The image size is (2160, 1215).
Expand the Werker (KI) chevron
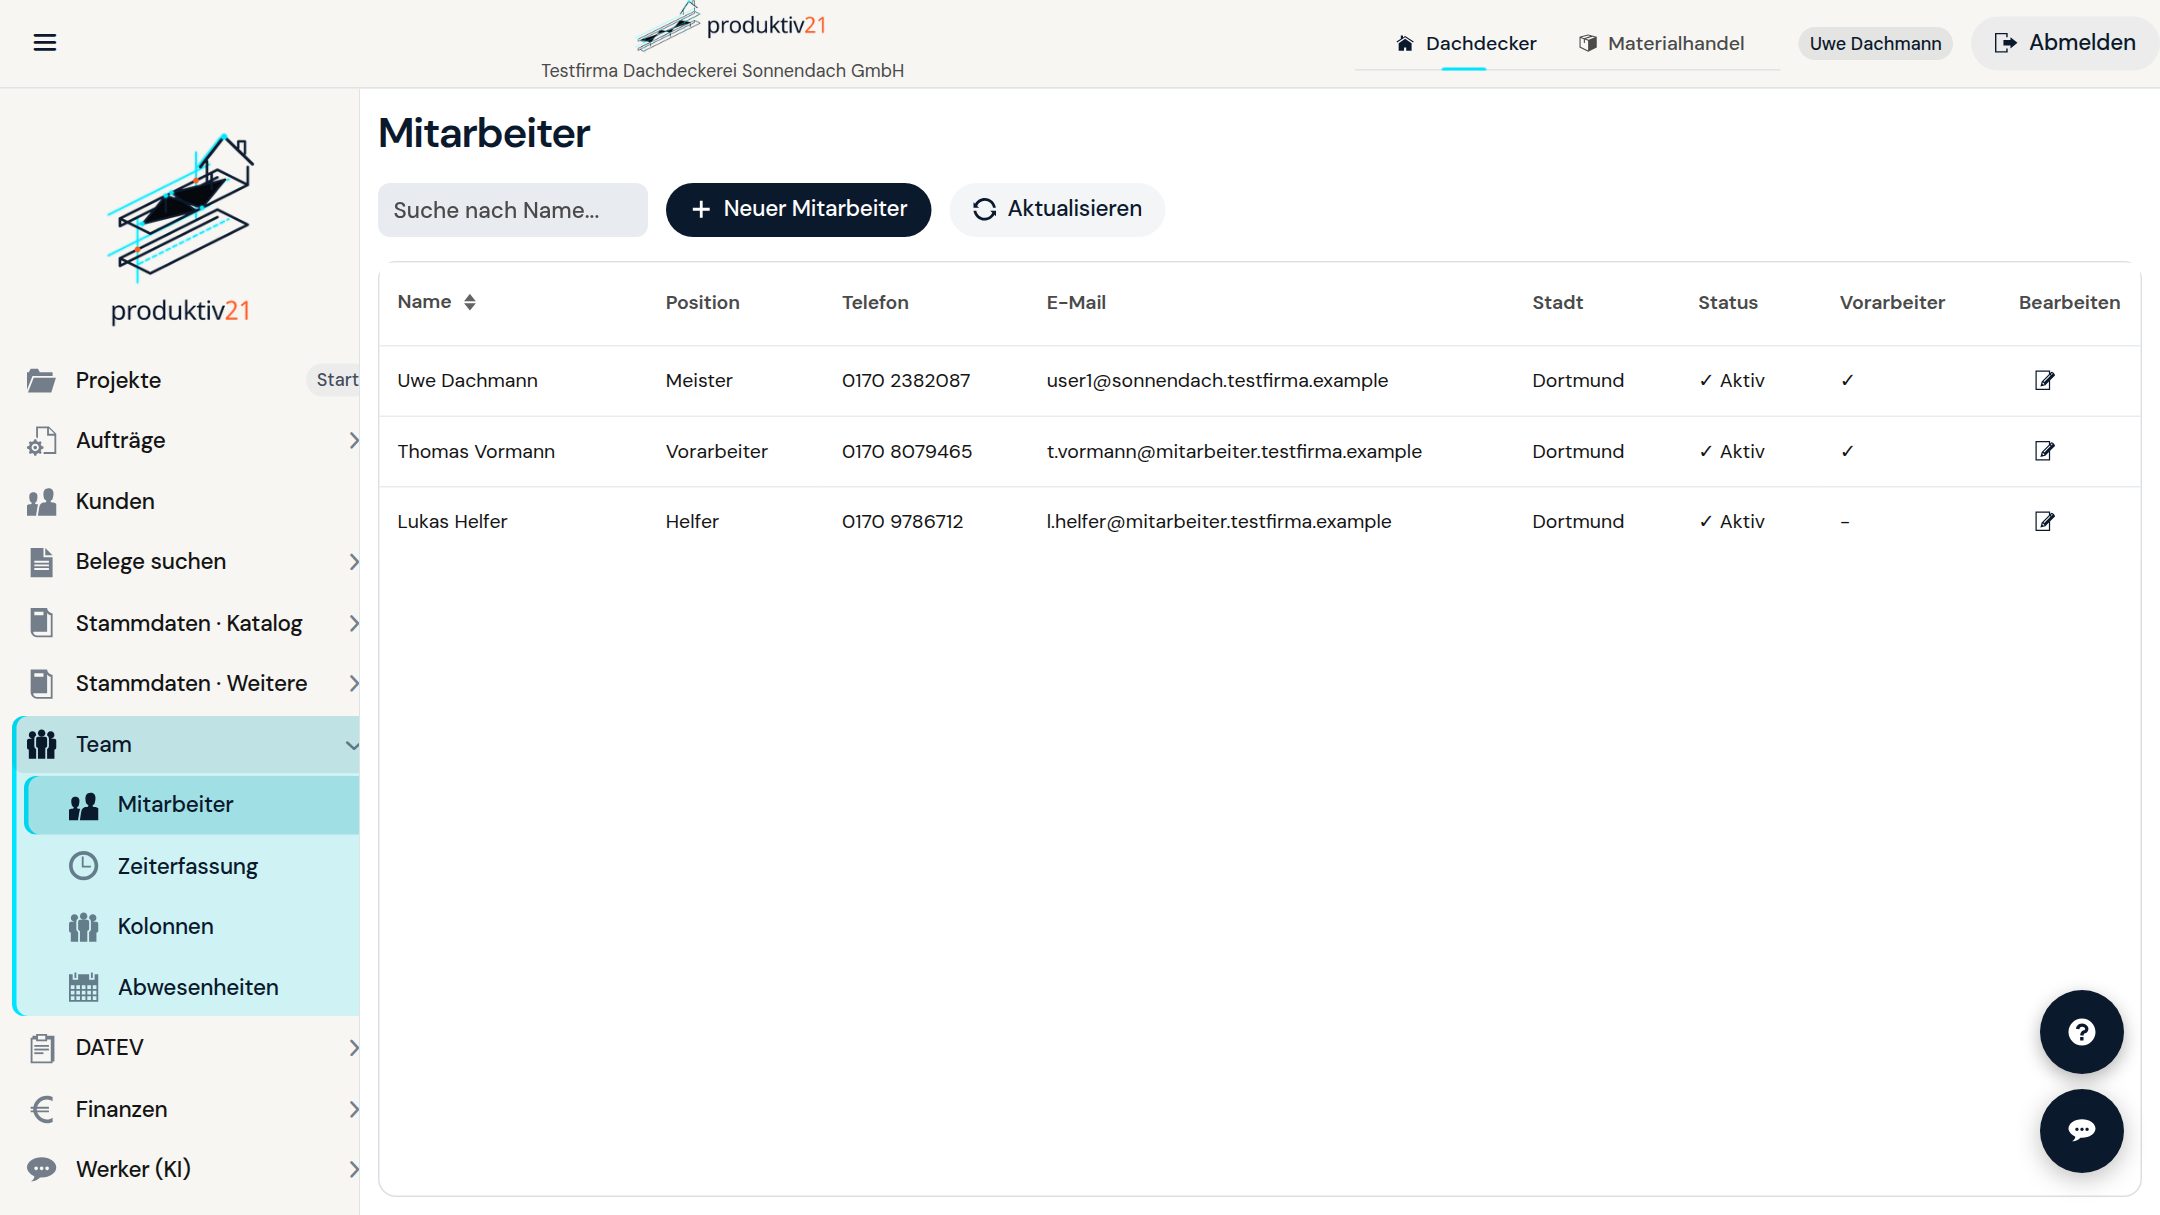(353, 1169)
